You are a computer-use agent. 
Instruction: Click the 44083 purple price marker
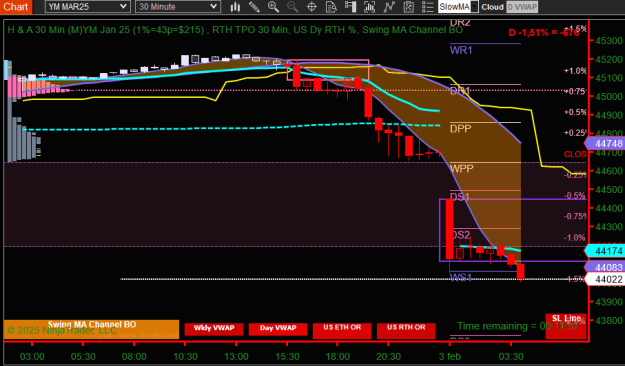605,267
